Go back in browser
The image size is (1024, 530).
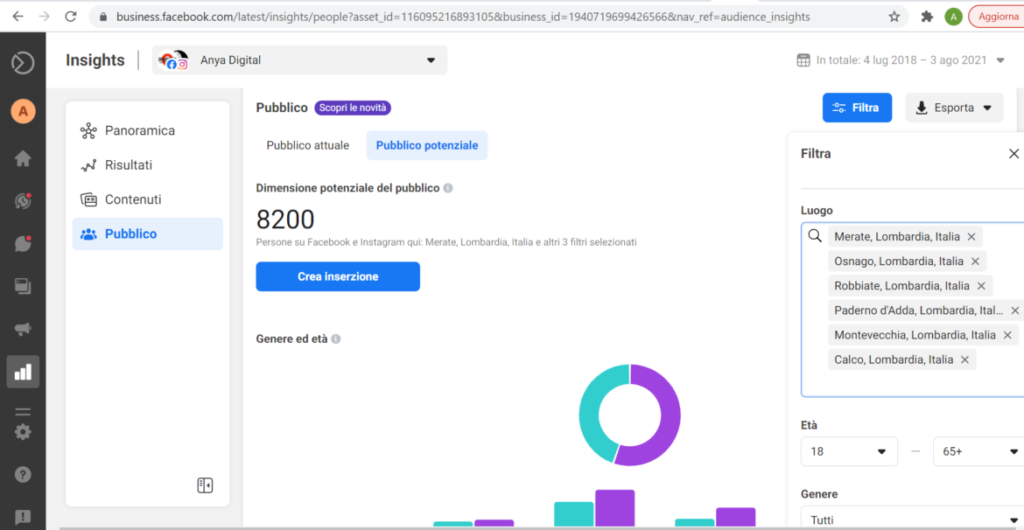pos(18,16)
